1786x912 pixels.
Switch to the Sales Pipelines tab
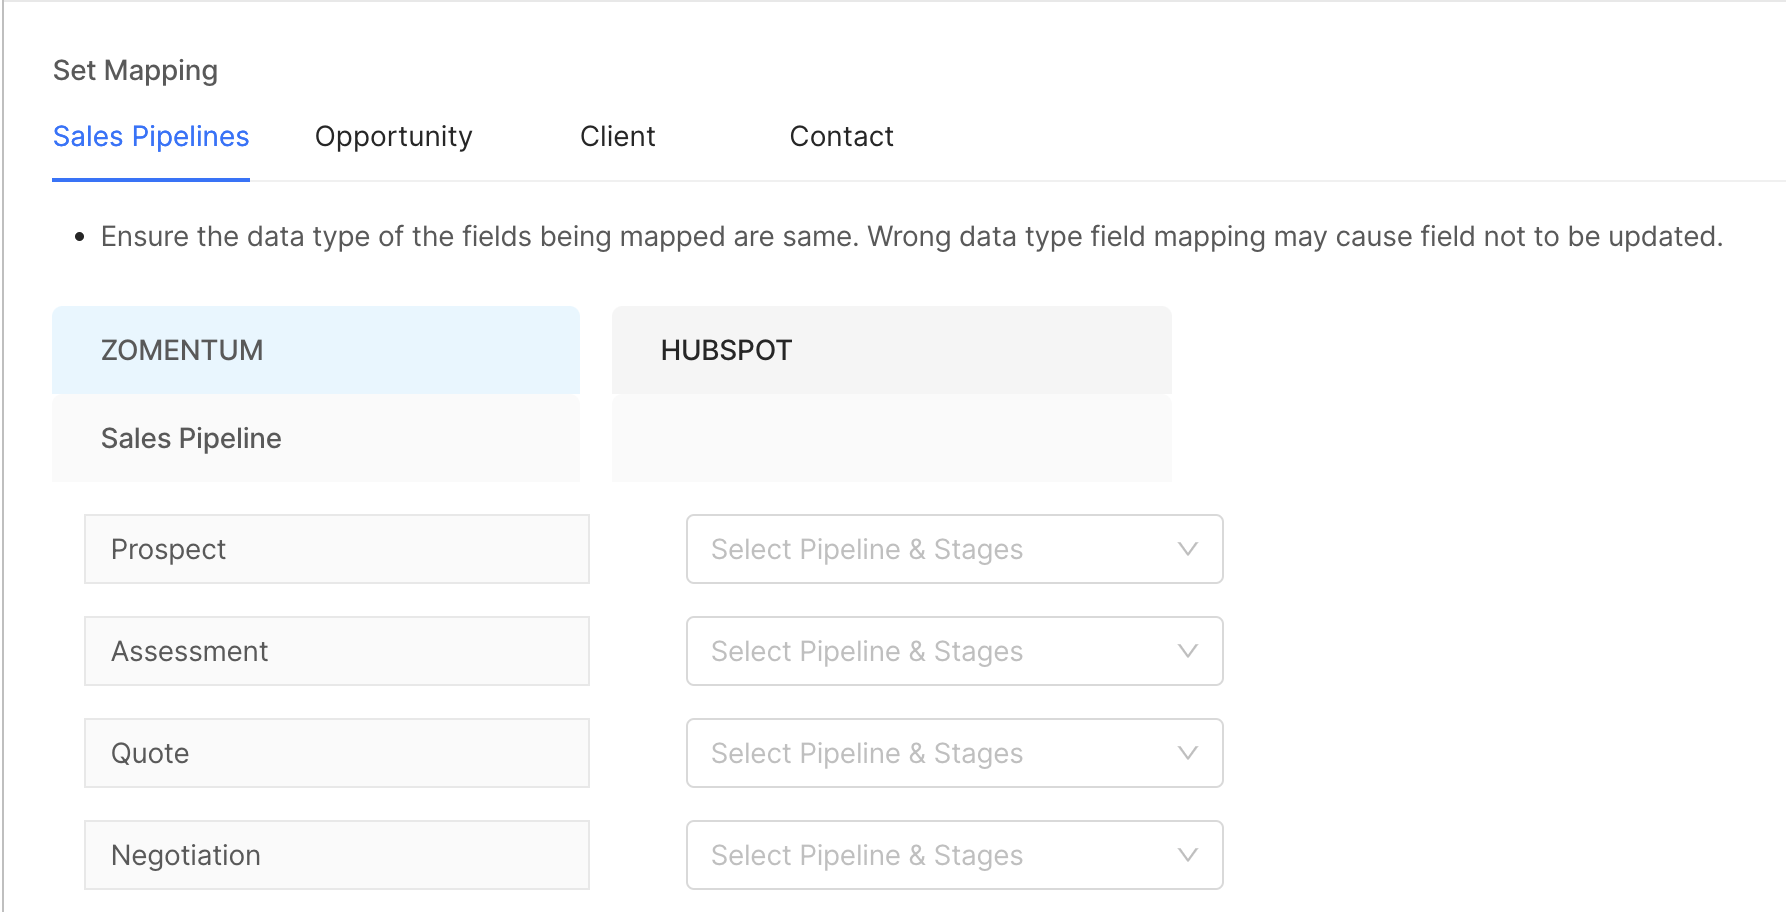point(151,137)
